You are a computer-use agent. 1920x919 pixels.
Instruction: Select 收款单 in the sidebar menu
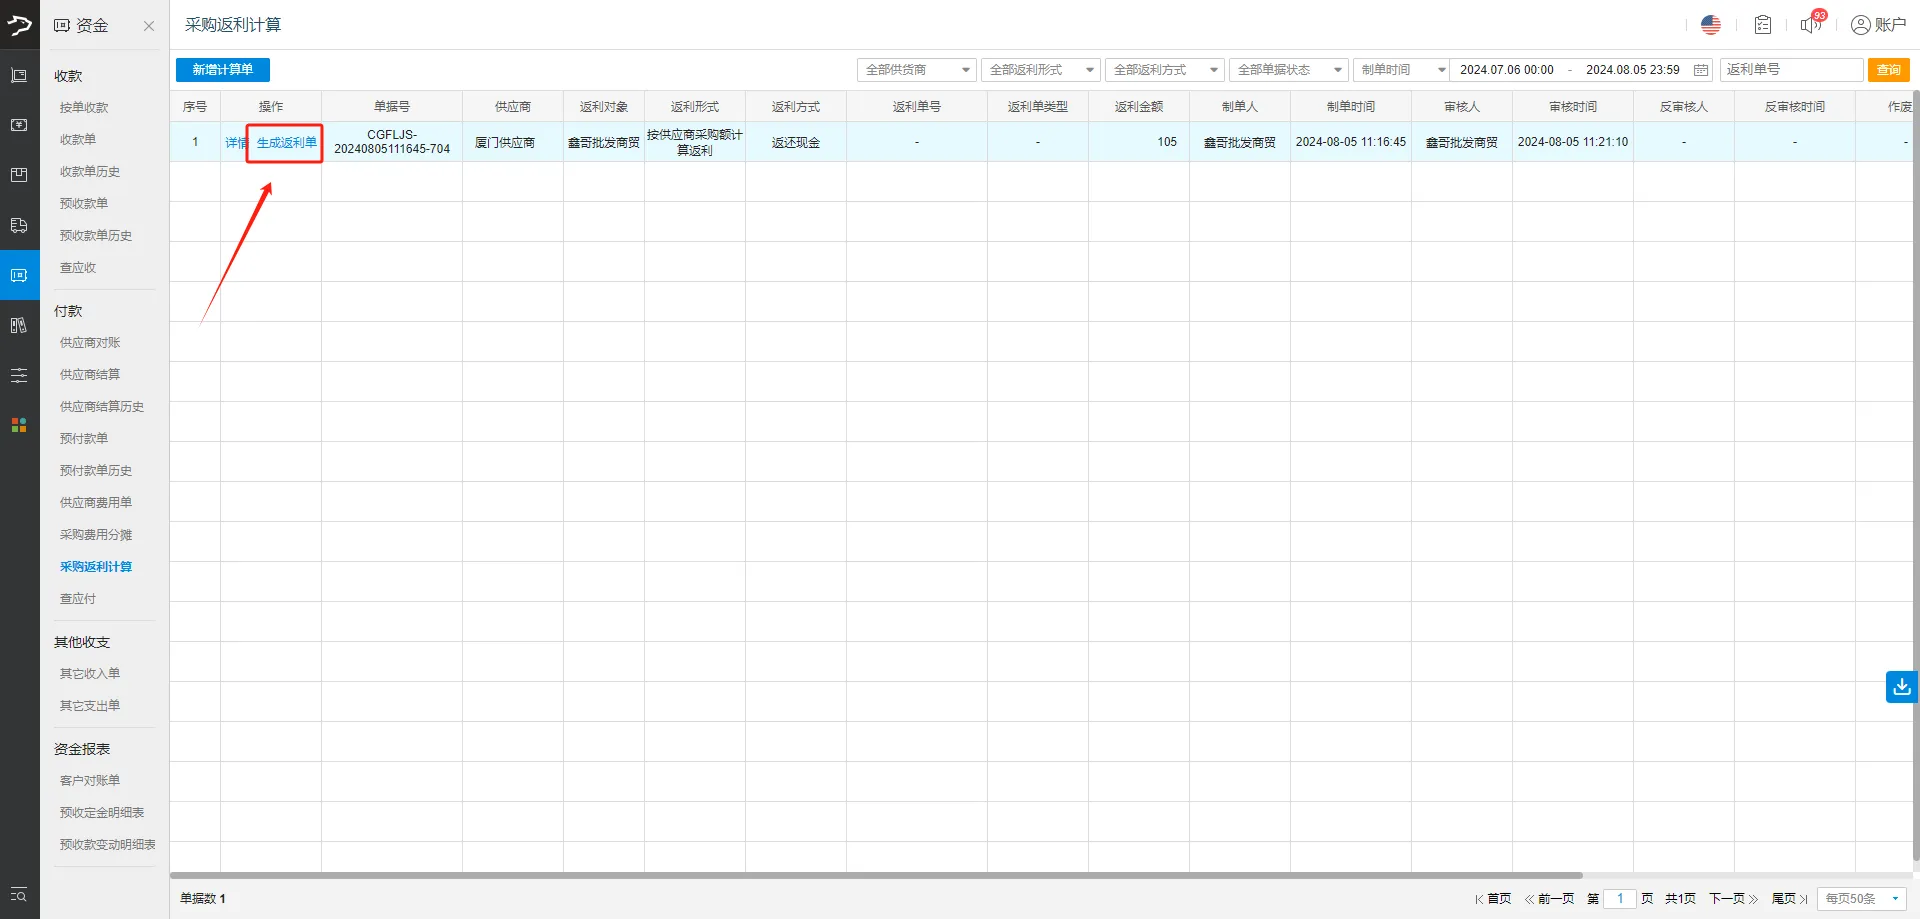[78, 140]
